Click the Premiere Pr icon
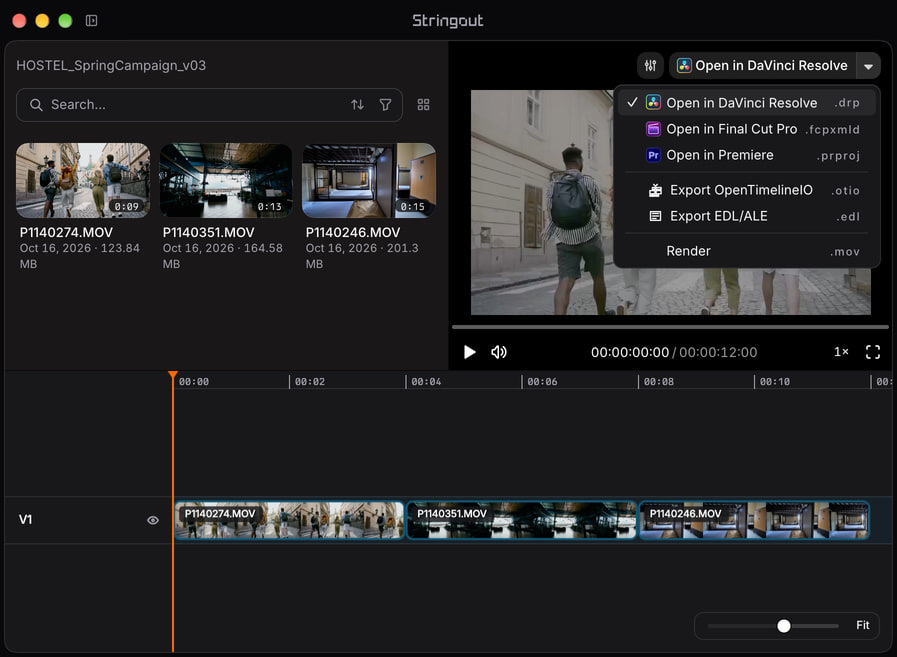This screenshot has height=657, width=897. pyautogui.click(x=653, y=155)
